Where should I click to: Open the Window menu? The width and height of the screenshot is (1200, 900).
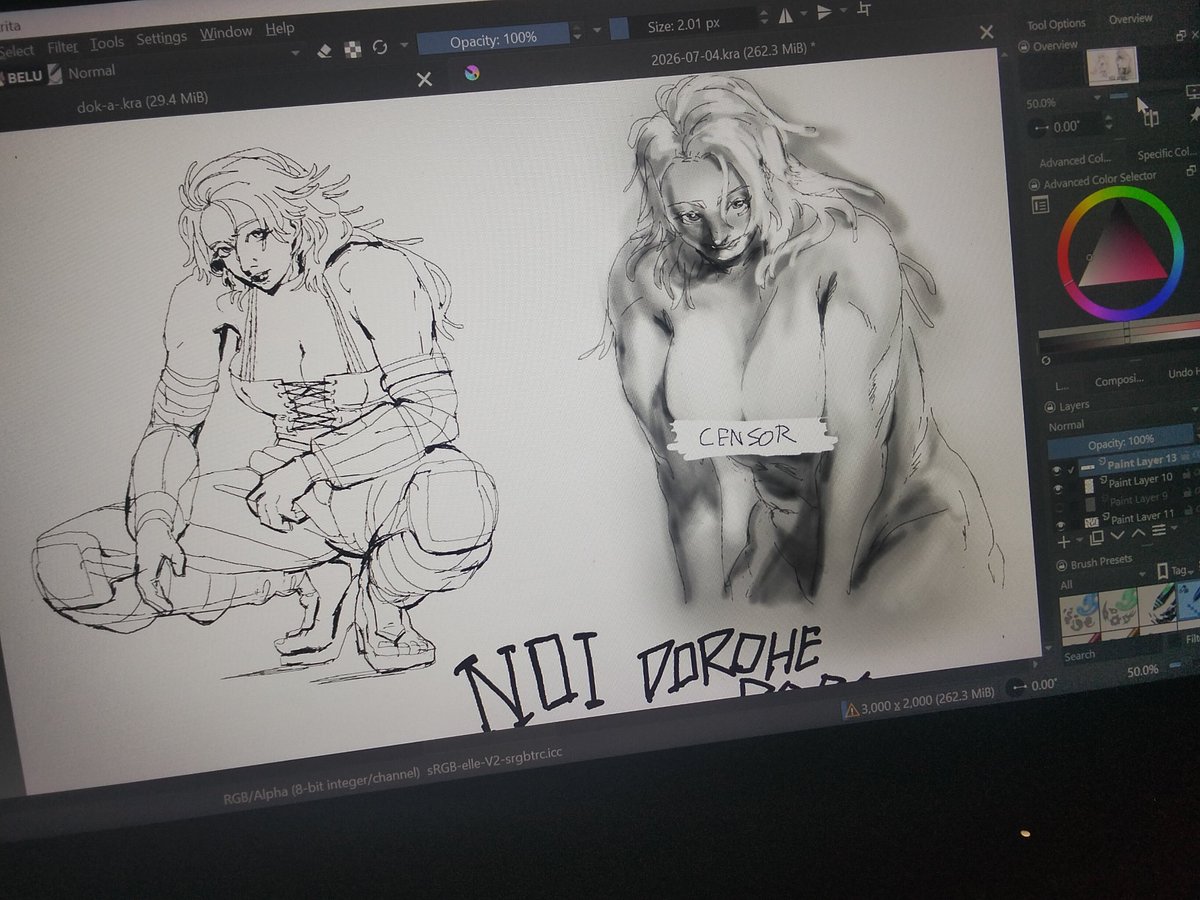click(225, 33)
